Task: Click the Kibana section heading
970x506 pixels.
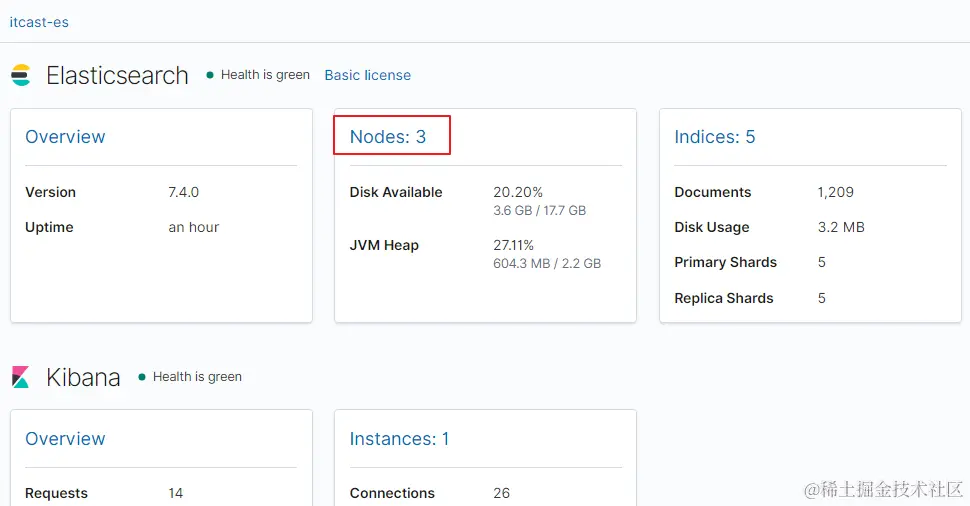Action: point(84,377)
